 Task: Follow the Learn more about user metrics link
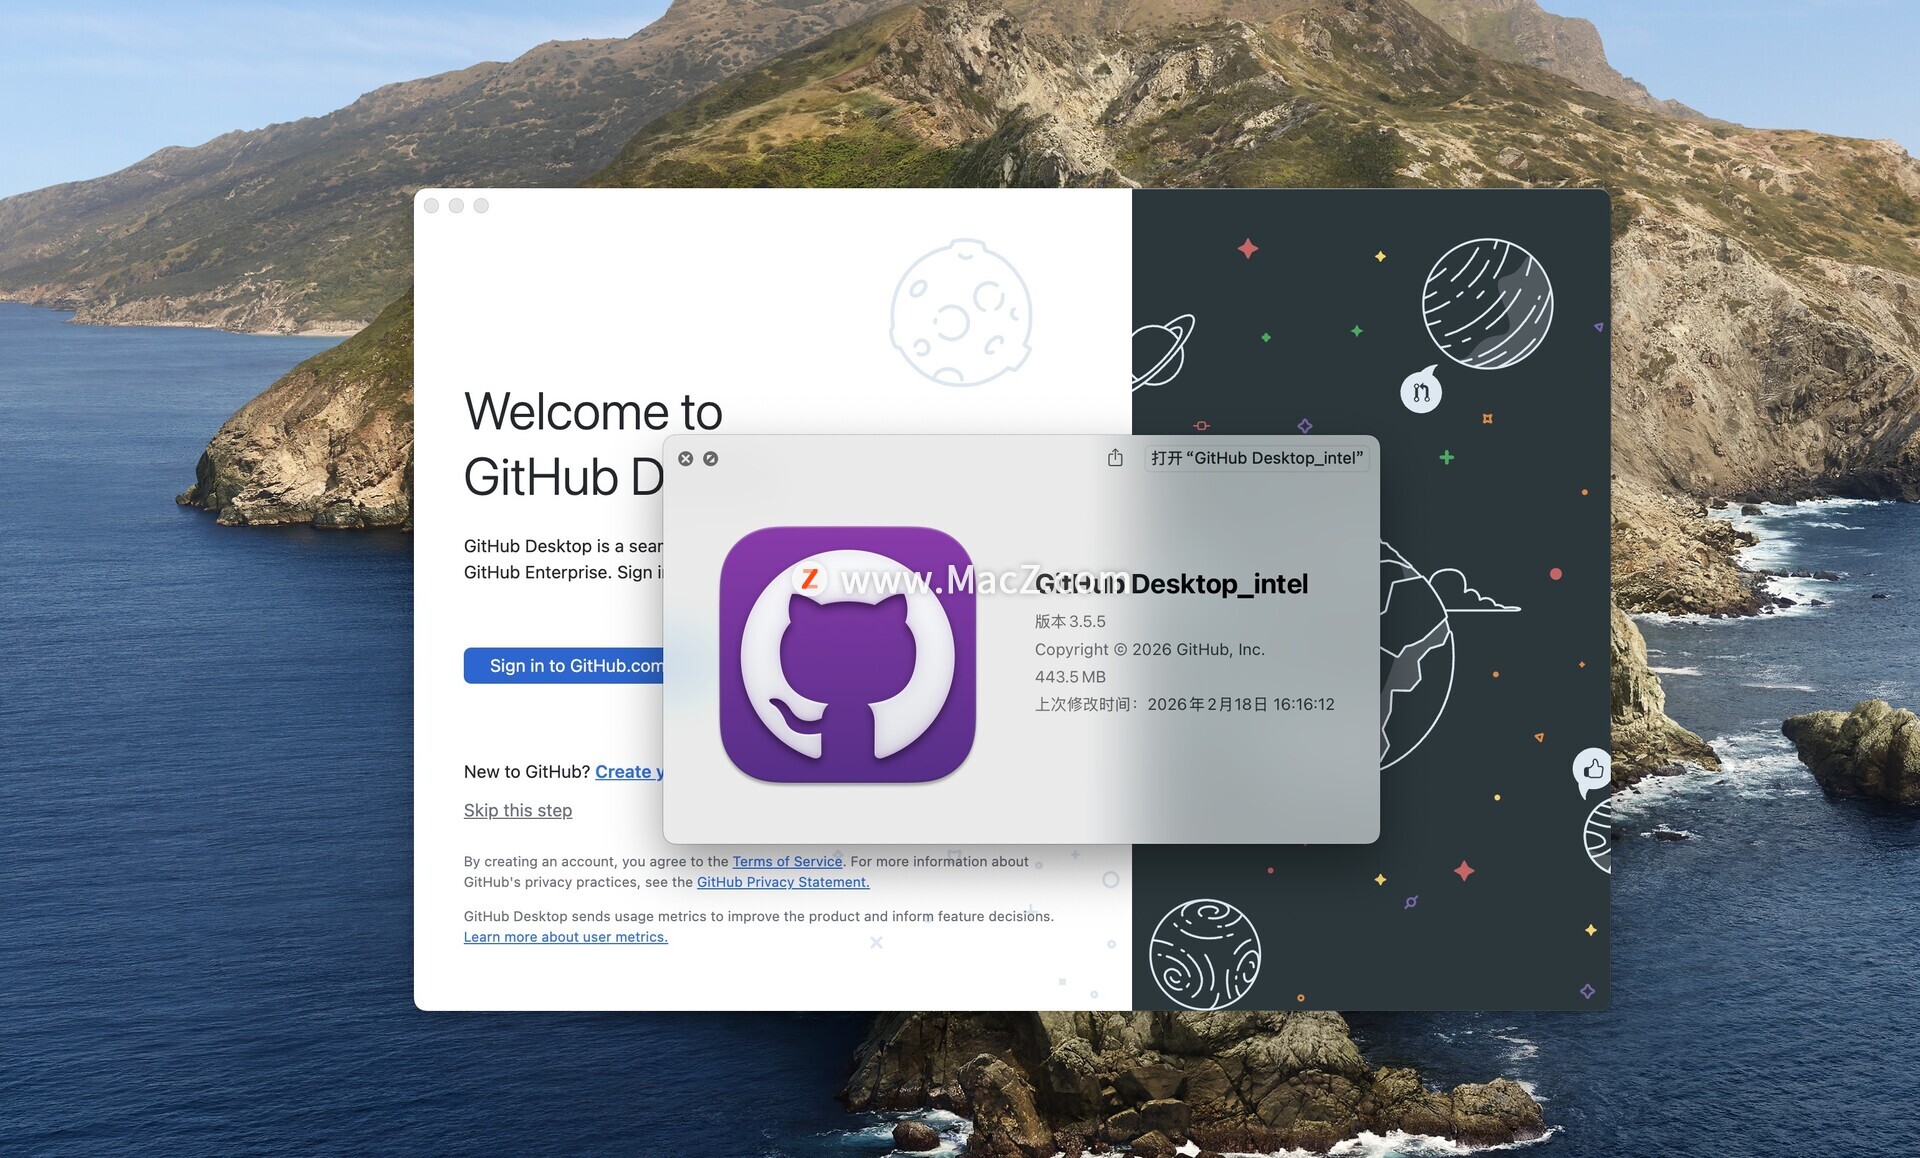[565, 937]
